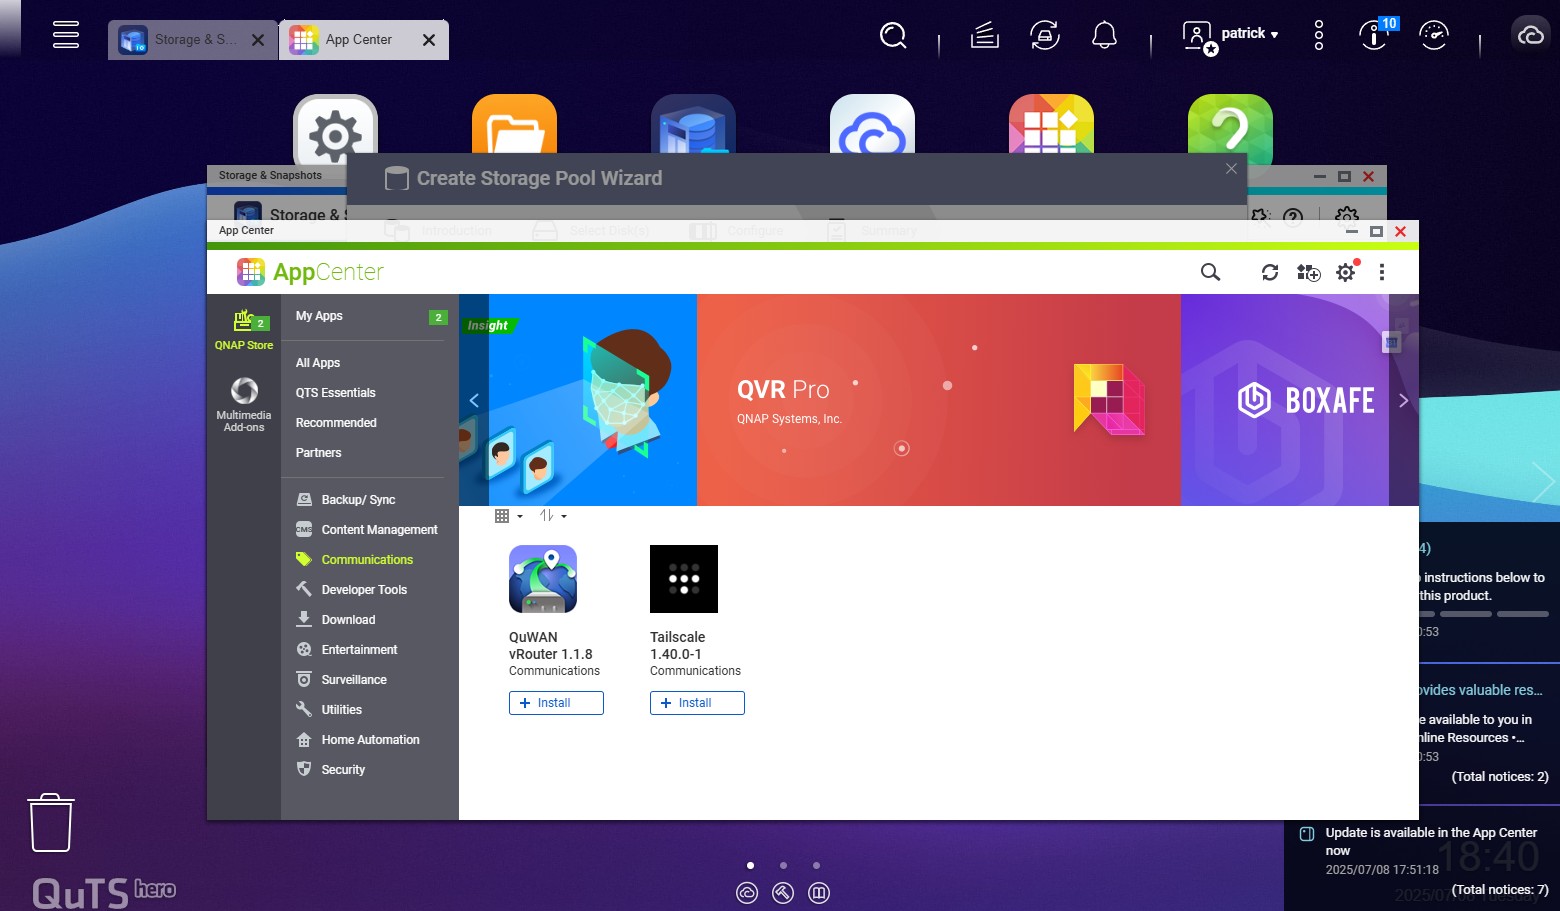The width and height of the screenshot is (1560, 911).
Task: Open myQNAPcloud desktop icon
Action: tap(872, 124)
